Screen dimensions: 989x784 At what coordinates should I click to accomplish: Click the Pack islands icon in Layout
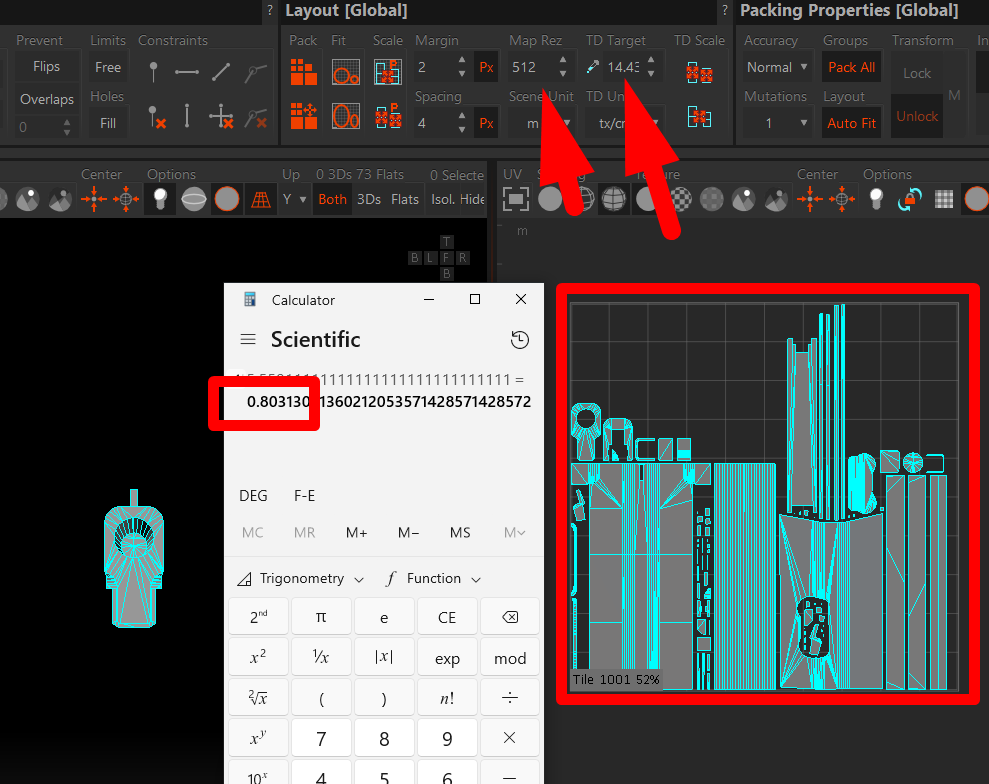click(x=303, y=71)
